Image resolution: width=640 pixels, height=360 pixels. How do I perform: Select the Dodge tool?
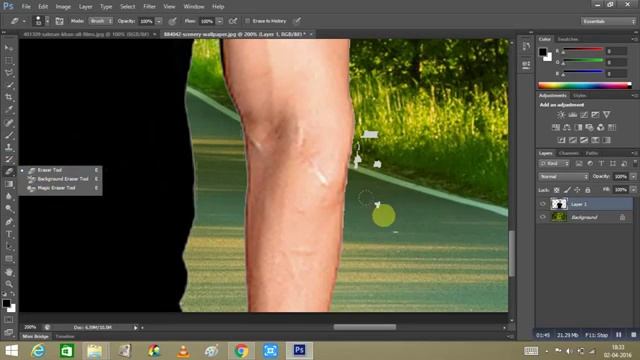click(x=9, y=209)
